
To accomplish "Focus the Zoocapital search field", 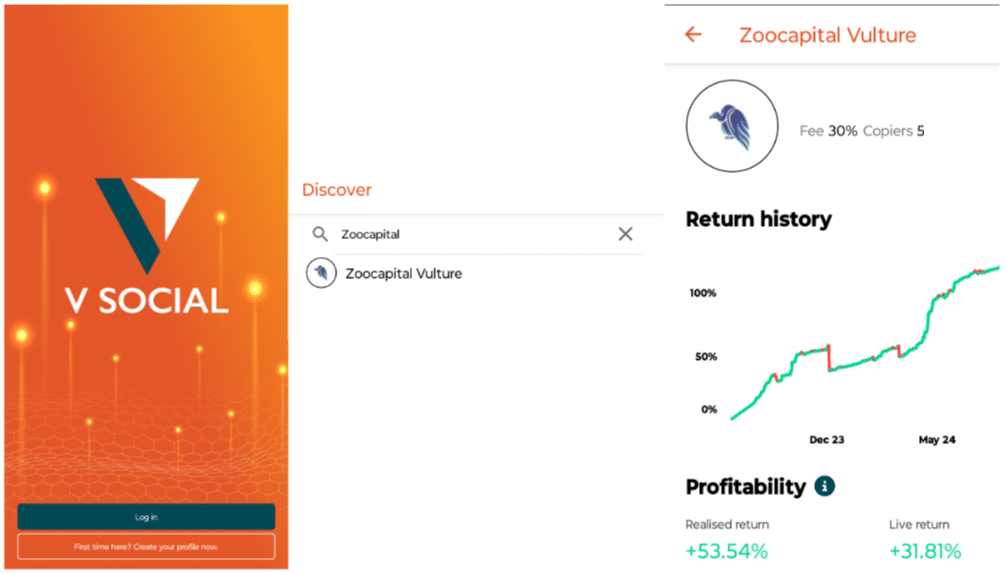I will click(470, 234).
